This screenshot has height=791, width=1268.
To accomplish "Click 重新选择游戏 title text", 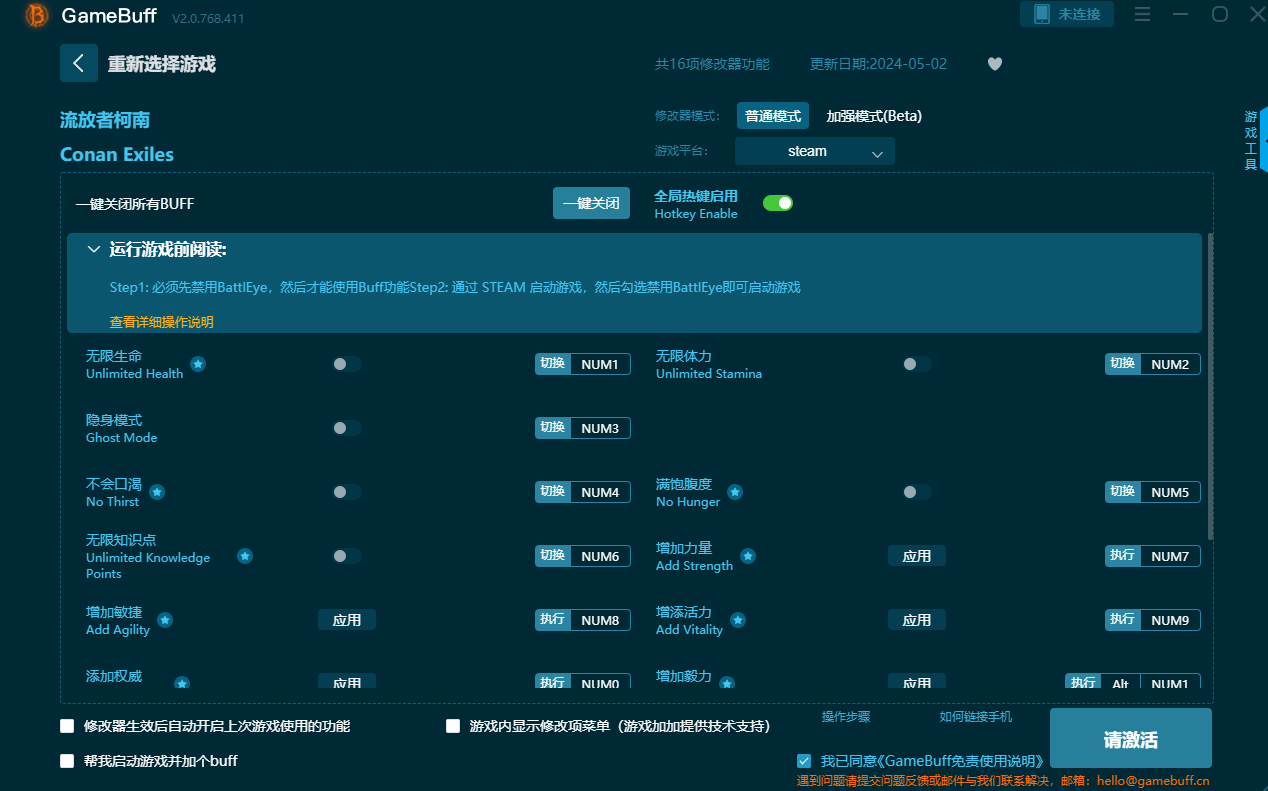I will 162,64.
